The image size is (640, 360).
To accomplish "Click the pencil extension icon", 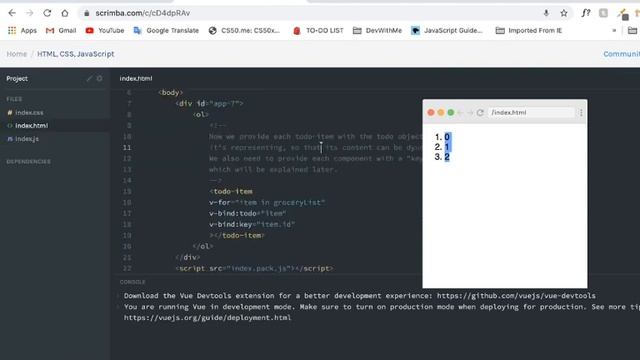I will (x=623, y=14).
